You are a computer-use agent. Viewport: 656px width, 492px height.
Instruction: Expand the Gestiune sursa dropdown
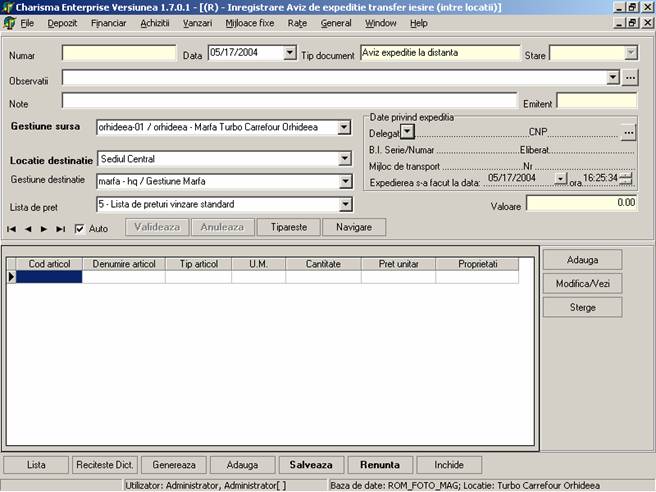pos(346,128)
